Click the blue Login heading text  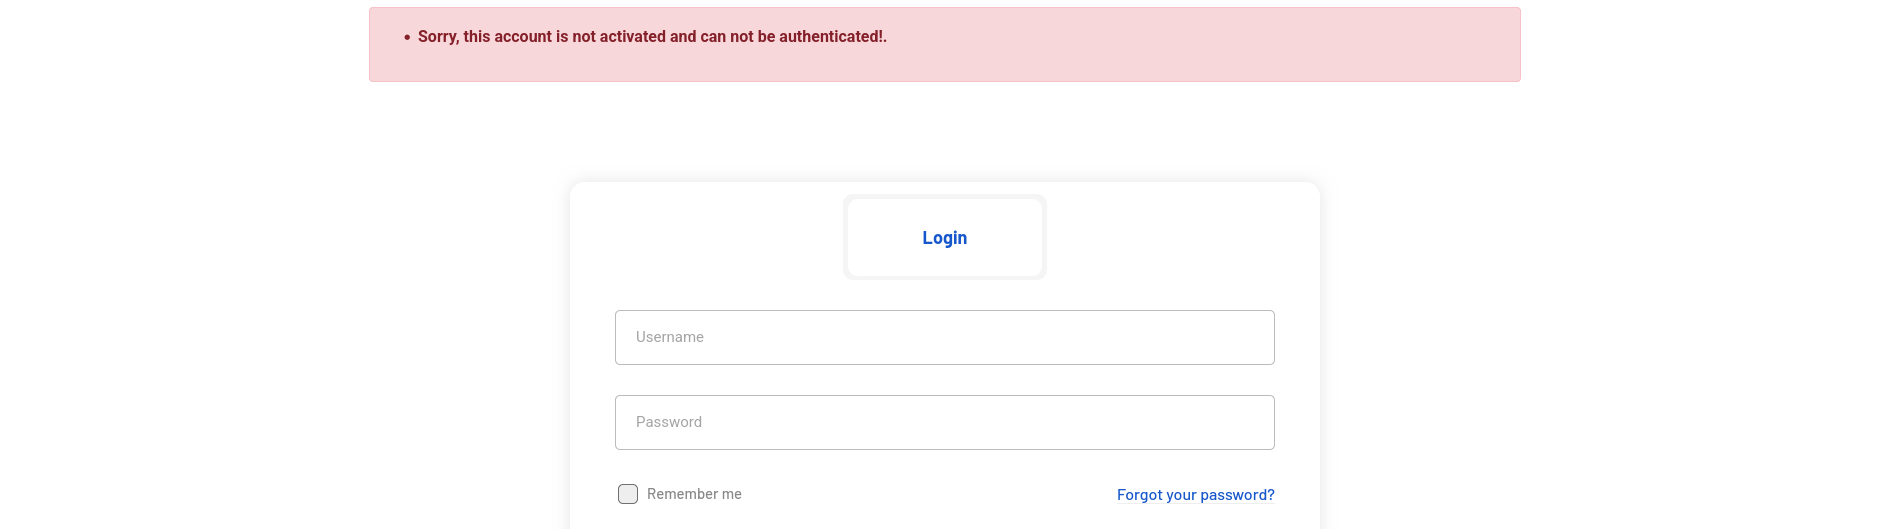945,238
